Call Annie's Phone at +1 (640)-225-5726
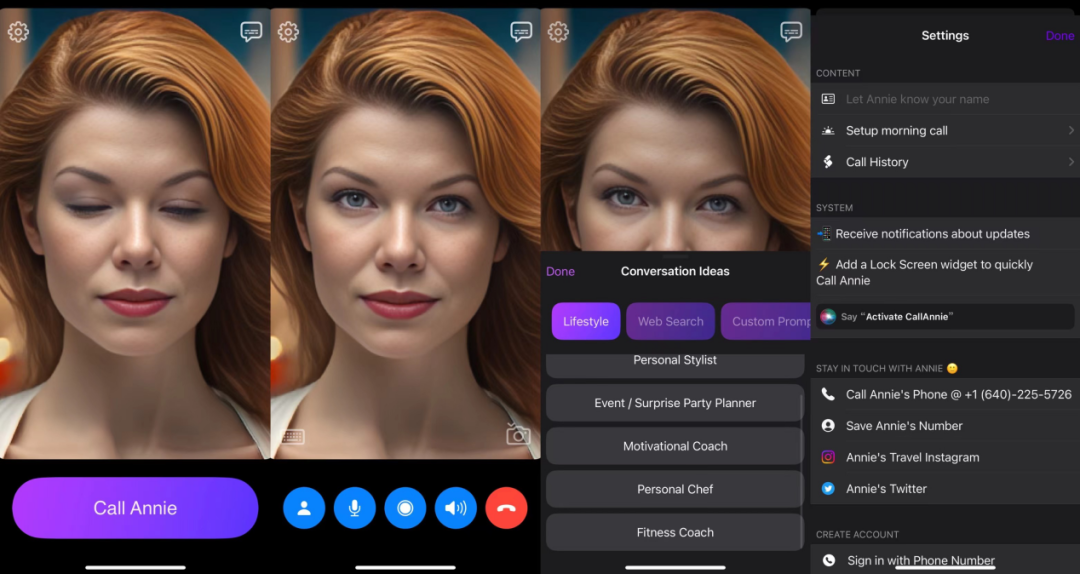This screenshot has width=1080, height=574. (x=945, y=395)
